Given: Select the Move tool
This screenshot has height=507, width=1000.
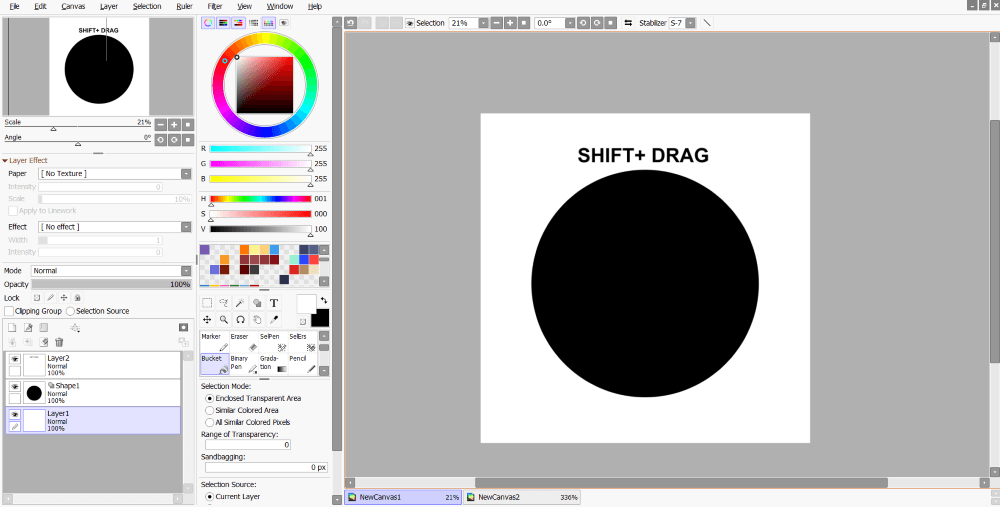Looking at the screenshot, I should click(207, 320).
